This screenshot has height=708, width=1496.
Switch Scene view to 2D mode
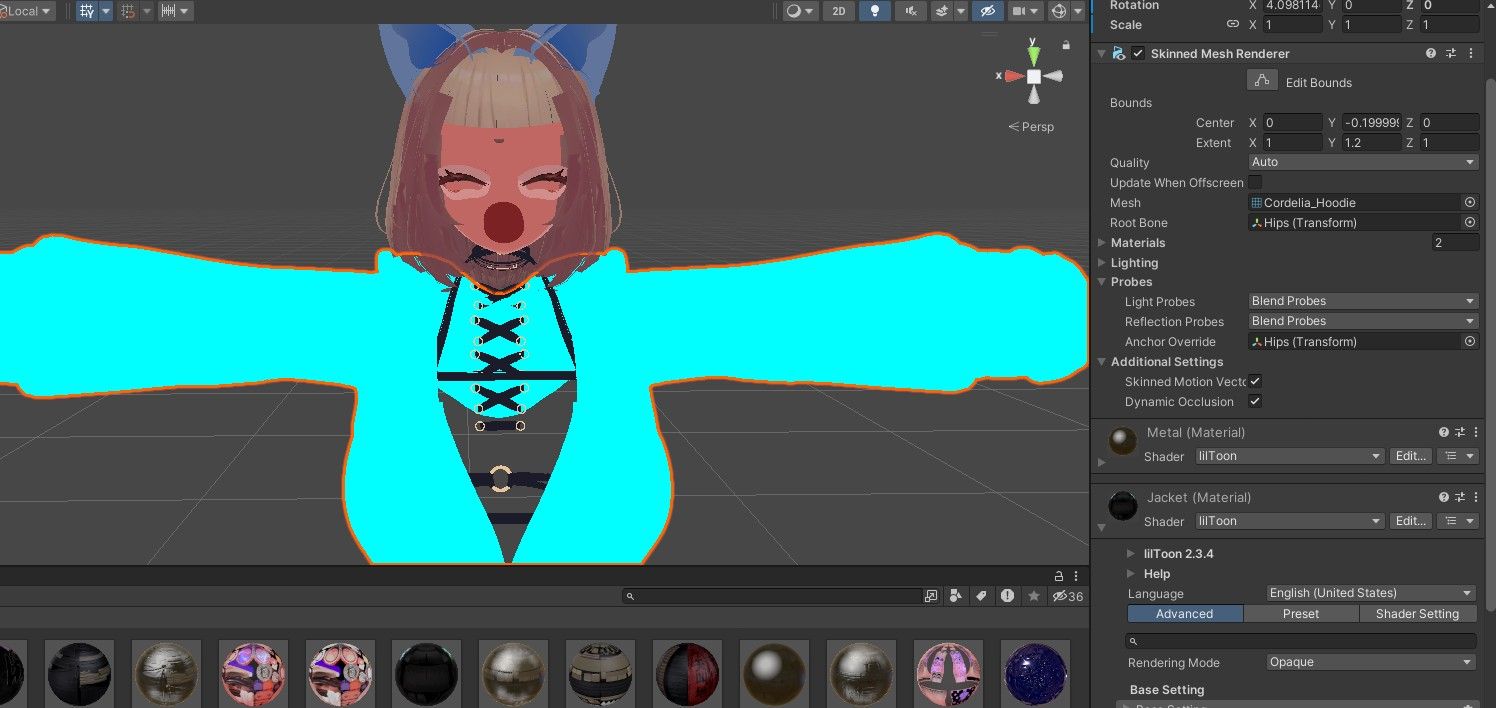click(x=838, y=11)
